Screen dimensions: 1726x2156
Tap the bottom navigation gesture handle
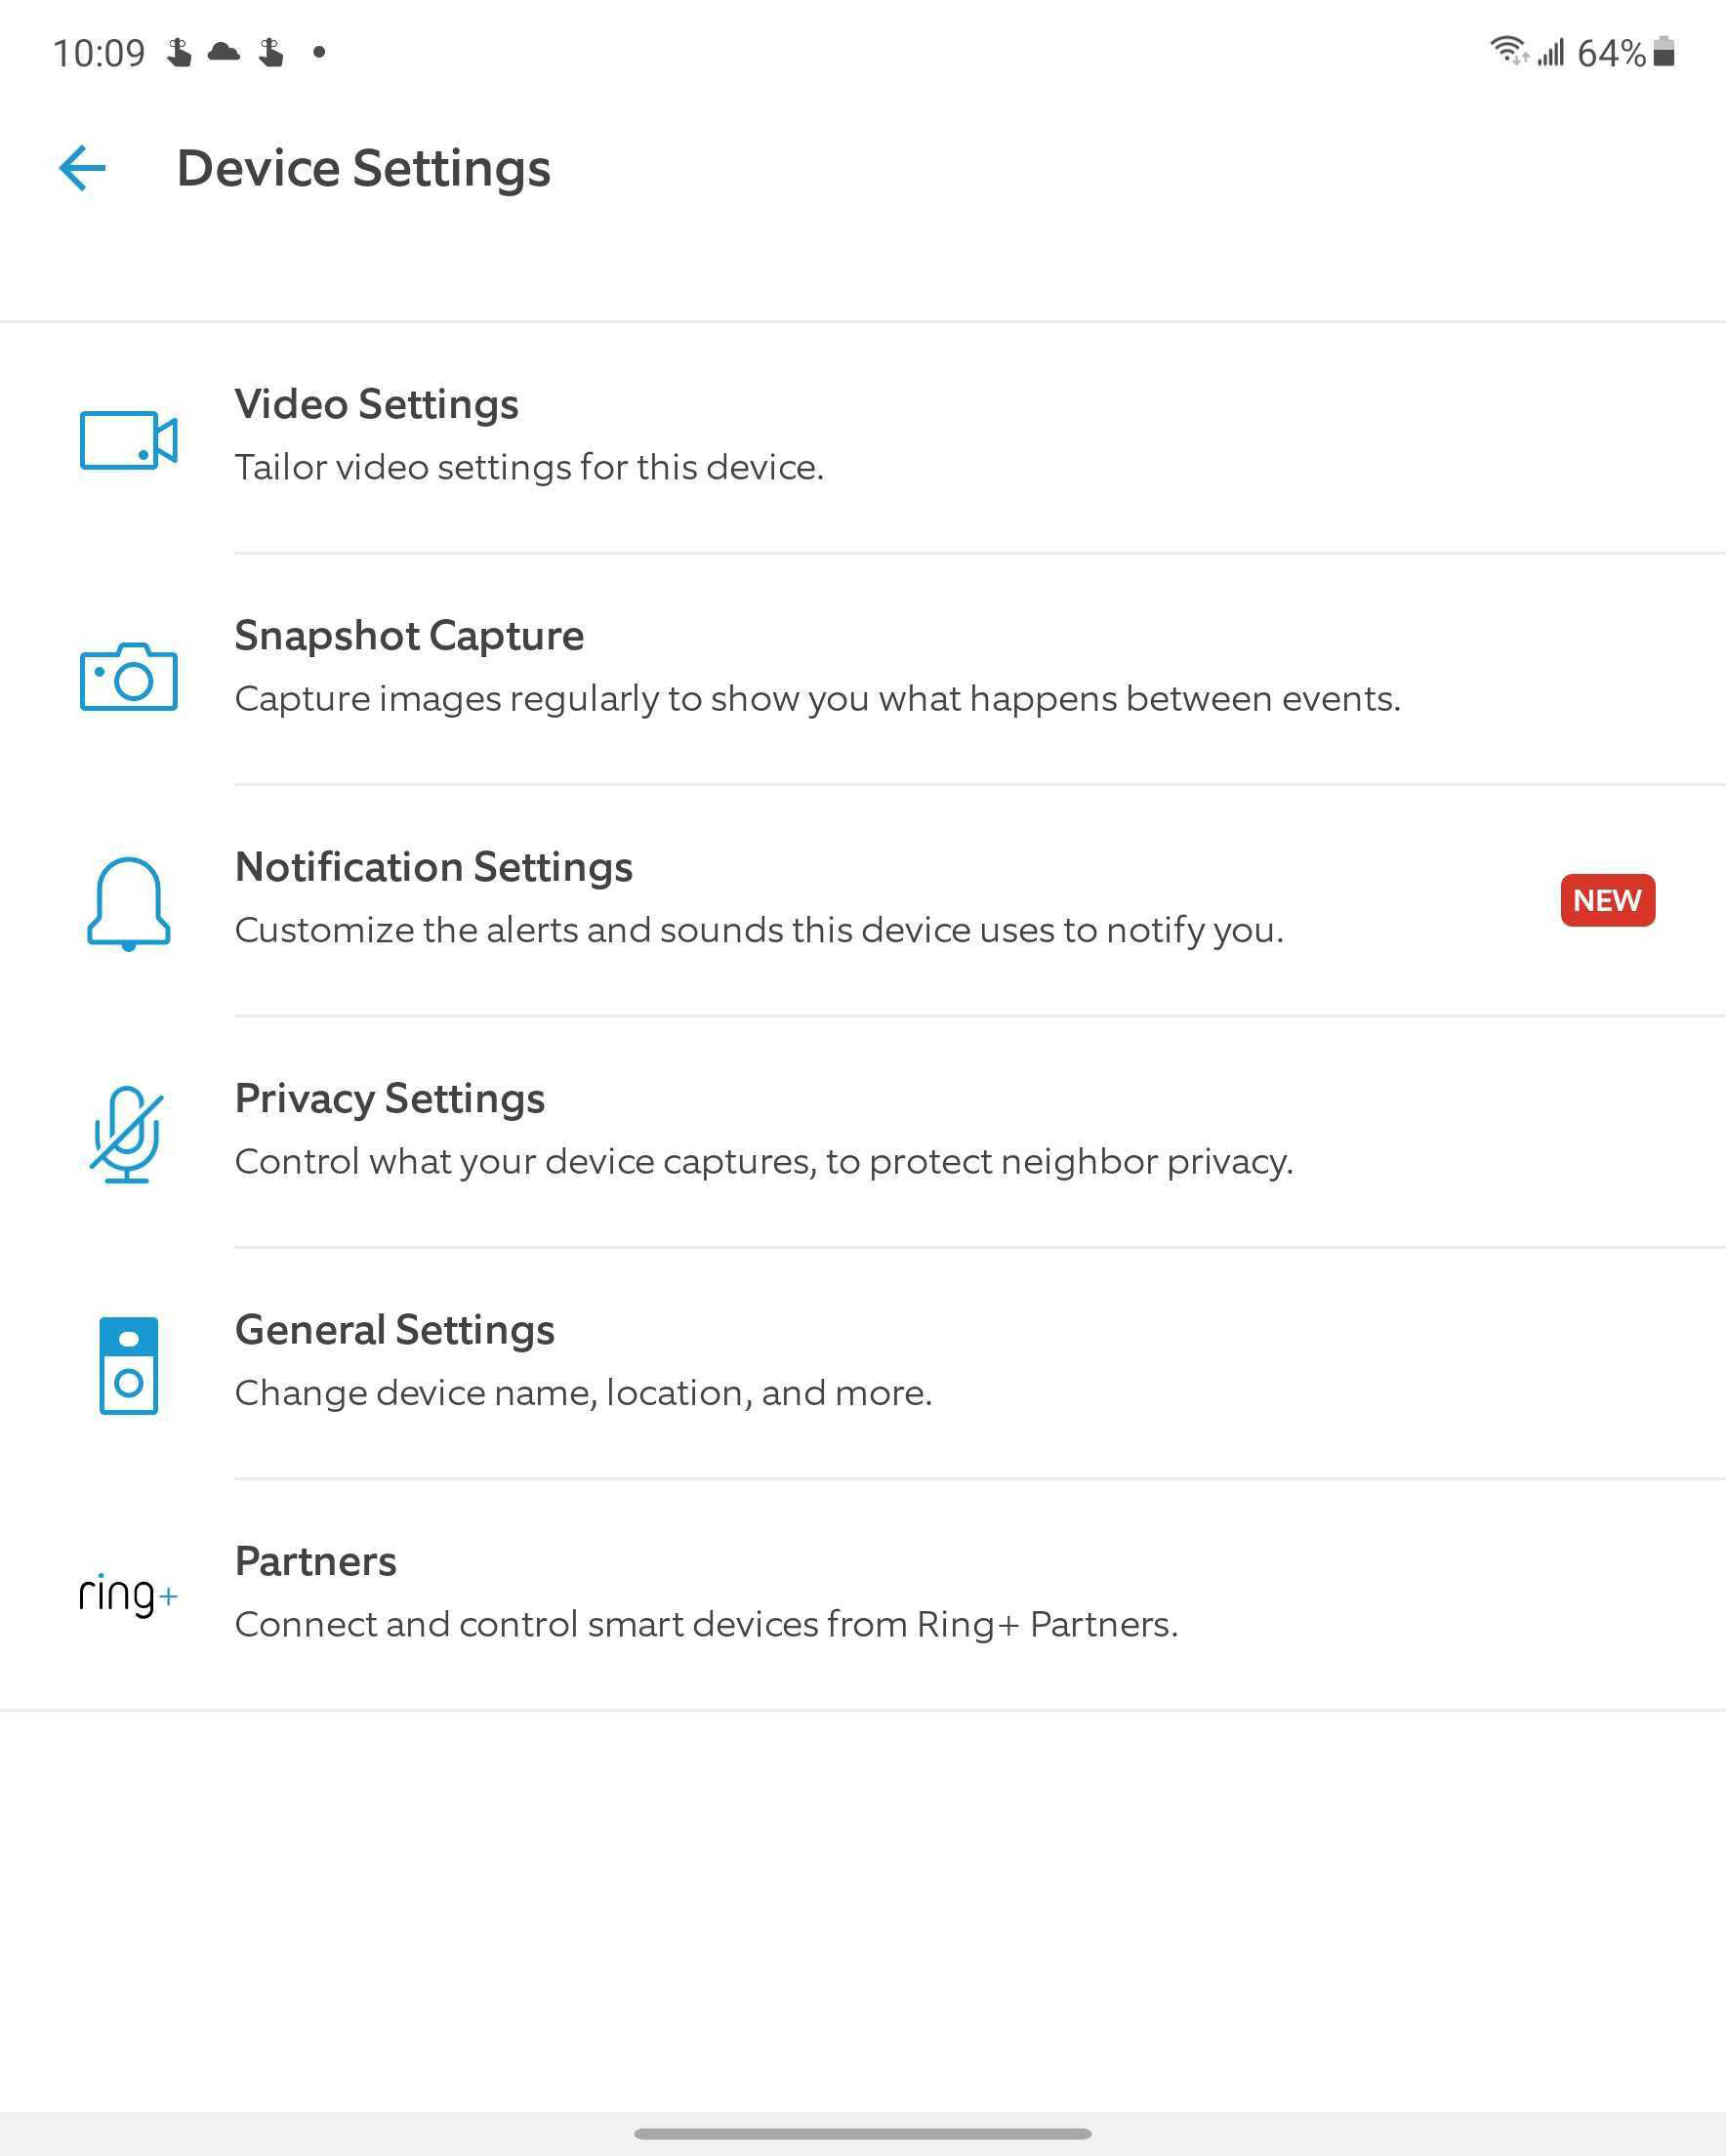(863, 2133)
